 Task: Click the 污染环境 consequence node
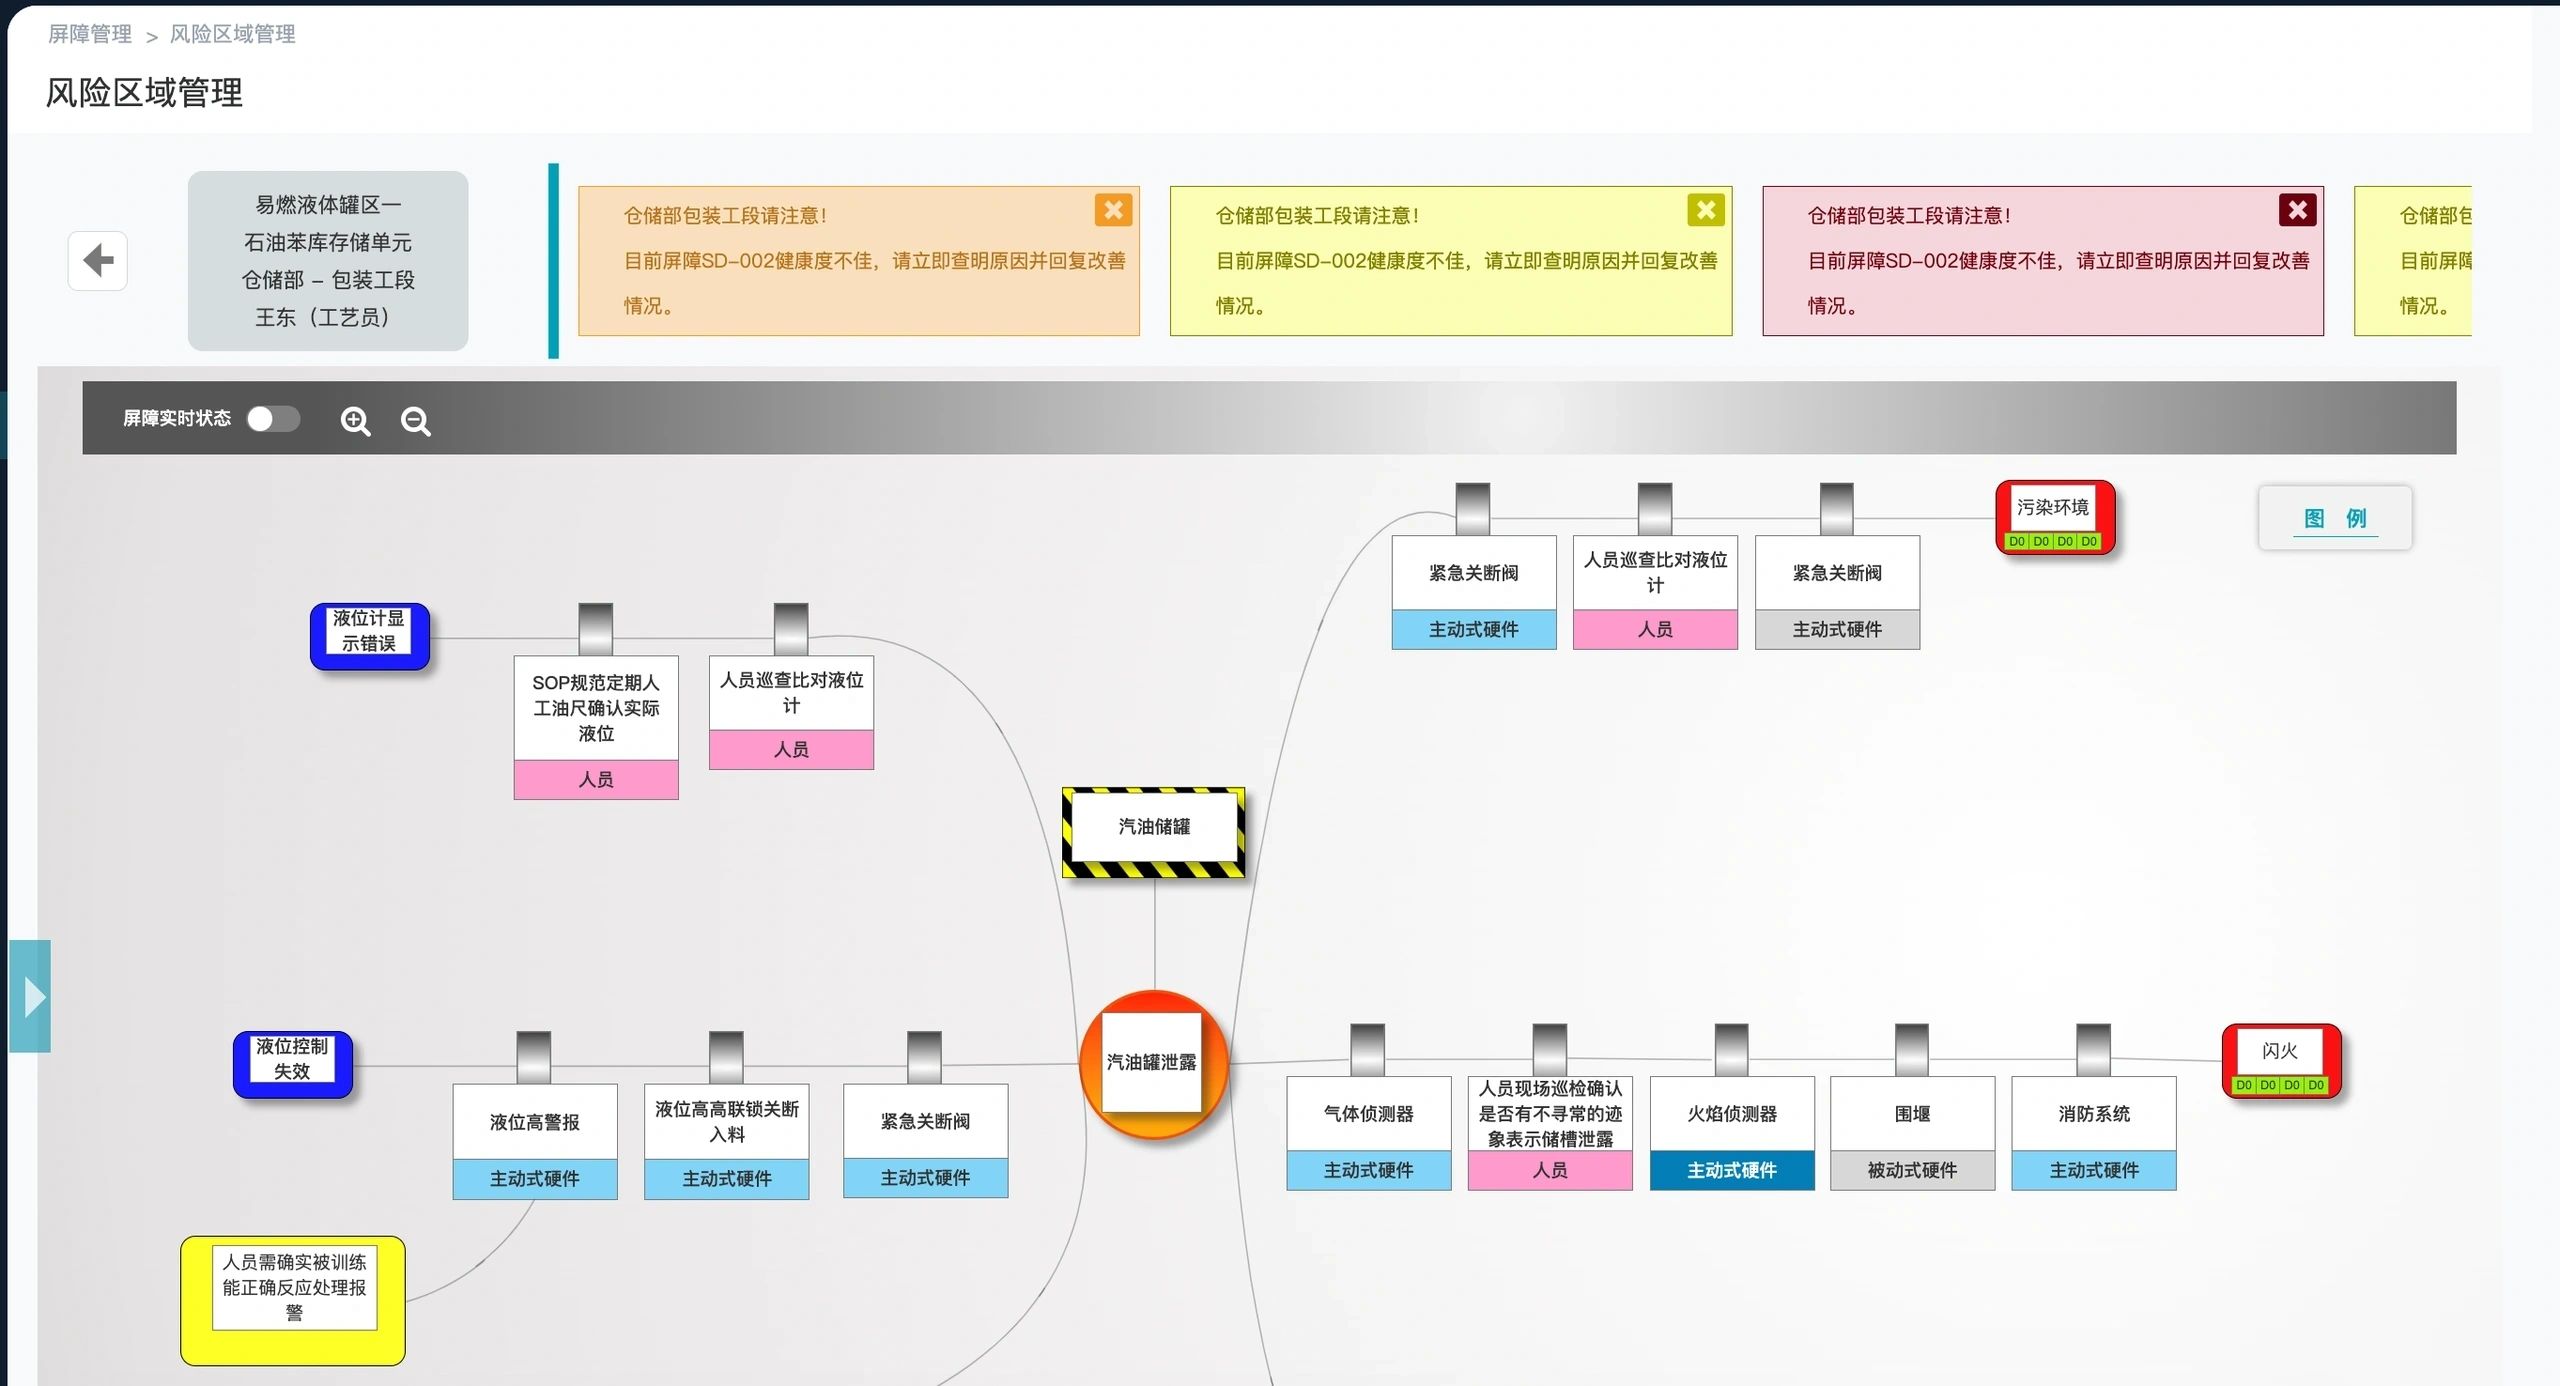pyautogui.click(x=2054, y=517)
